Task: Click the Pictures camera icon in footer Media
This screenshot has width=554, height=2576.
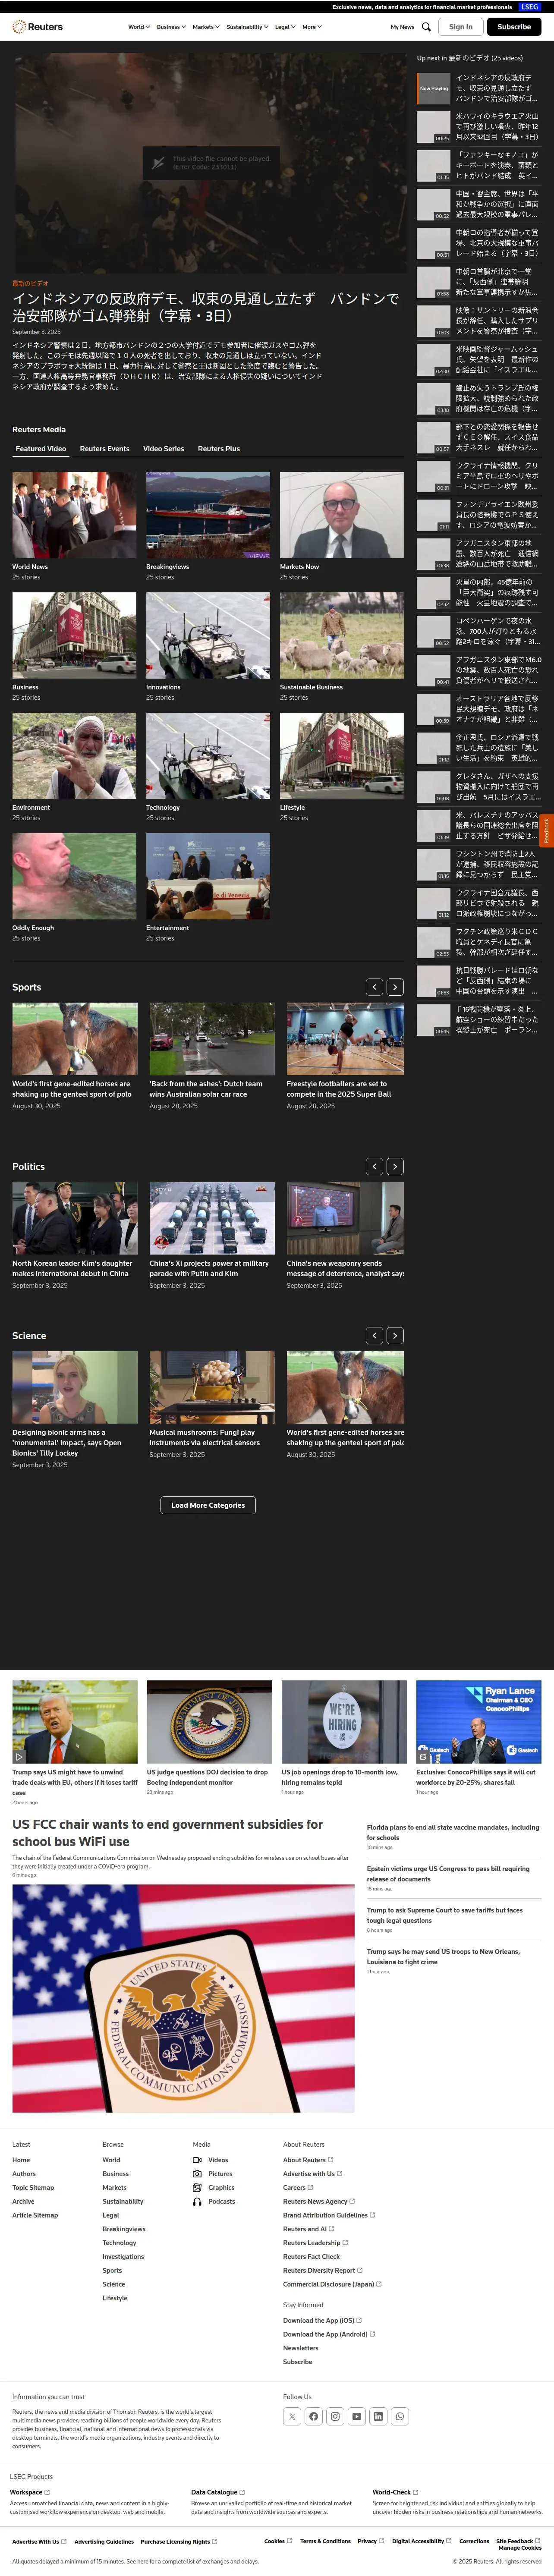Action: coord(197,2174)
